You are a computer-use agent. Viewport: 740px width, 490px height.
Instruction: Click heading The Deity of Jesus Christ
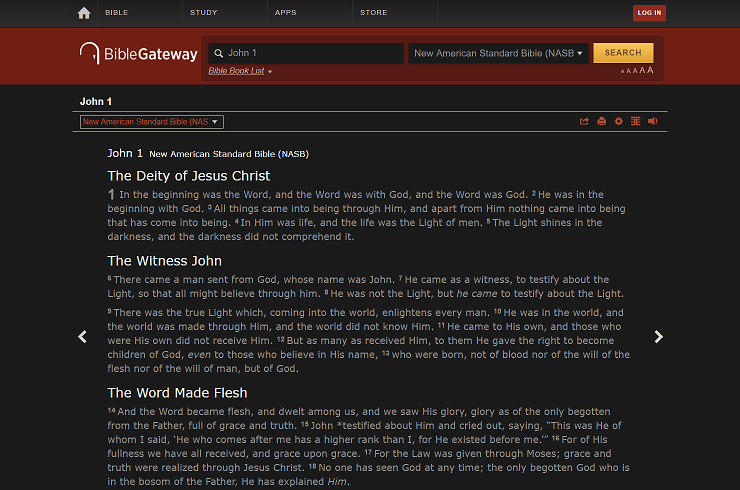(x=188, y=176)
